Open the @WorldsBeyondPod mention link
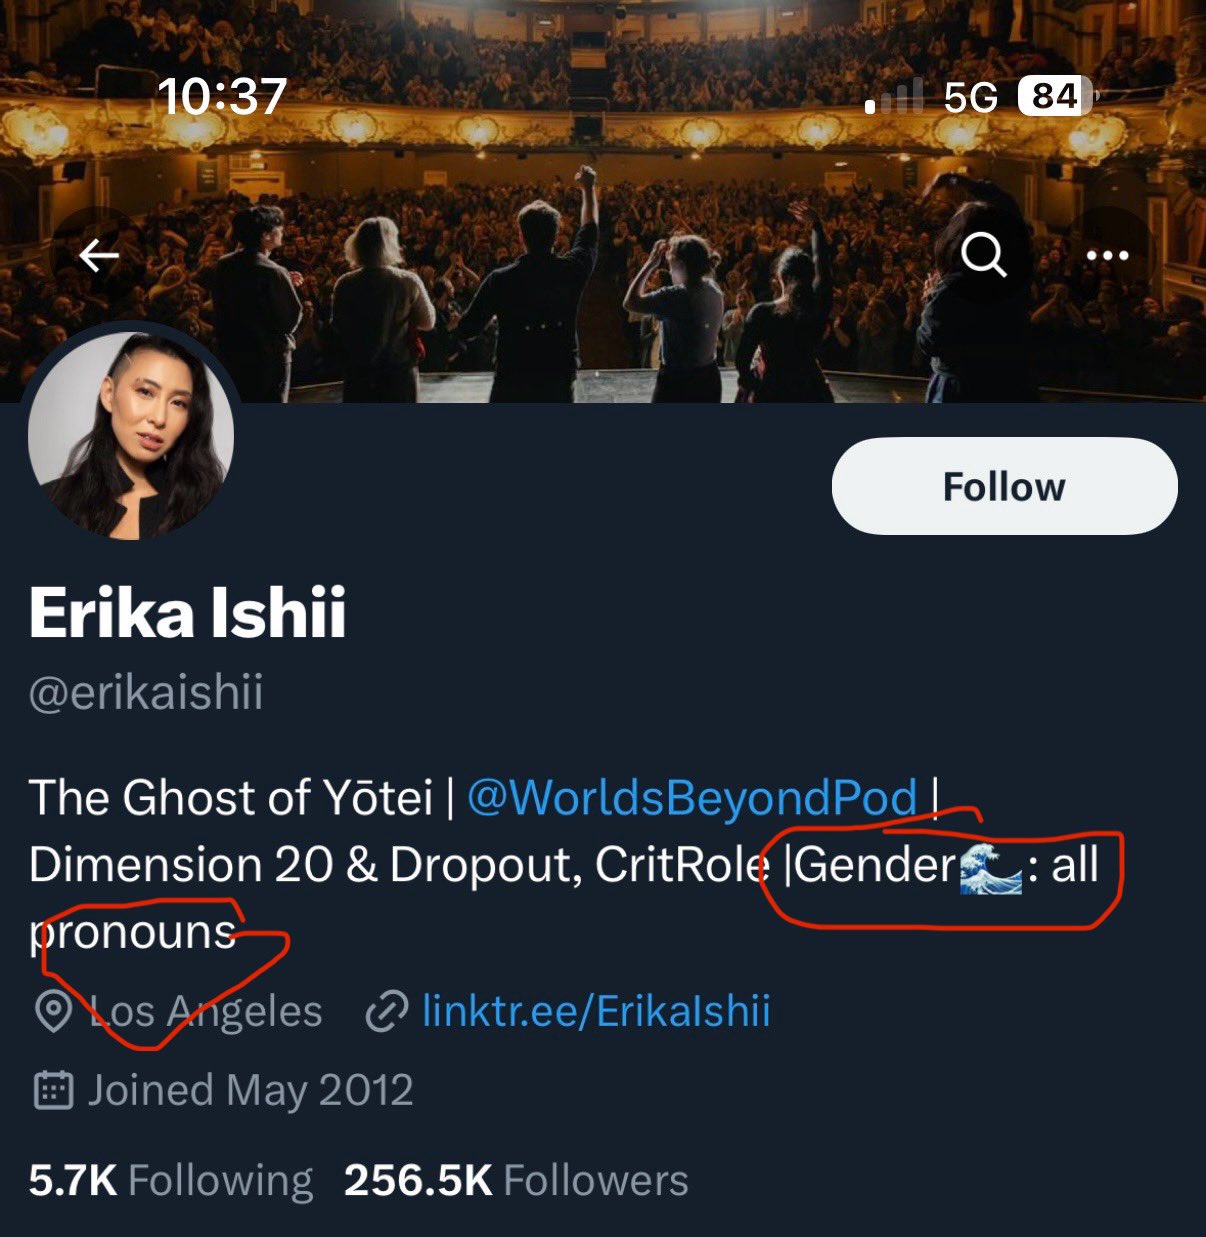 click(x=692, y=798)
